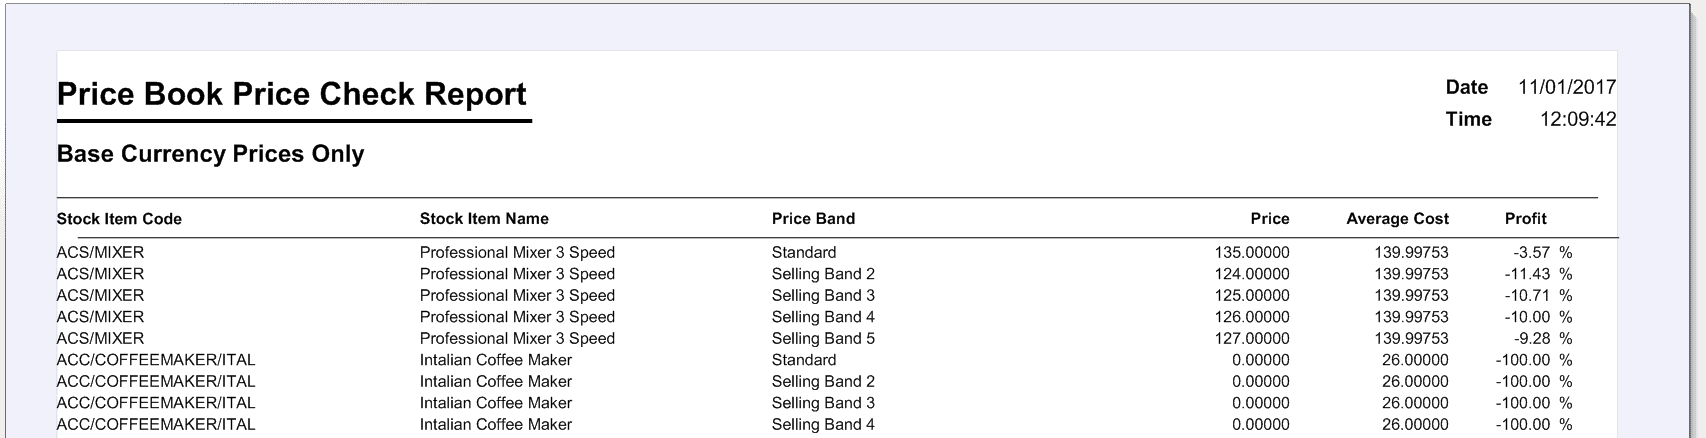Select the Selling Band 5 price band
1706x438 pixels.
pos(823,339)
